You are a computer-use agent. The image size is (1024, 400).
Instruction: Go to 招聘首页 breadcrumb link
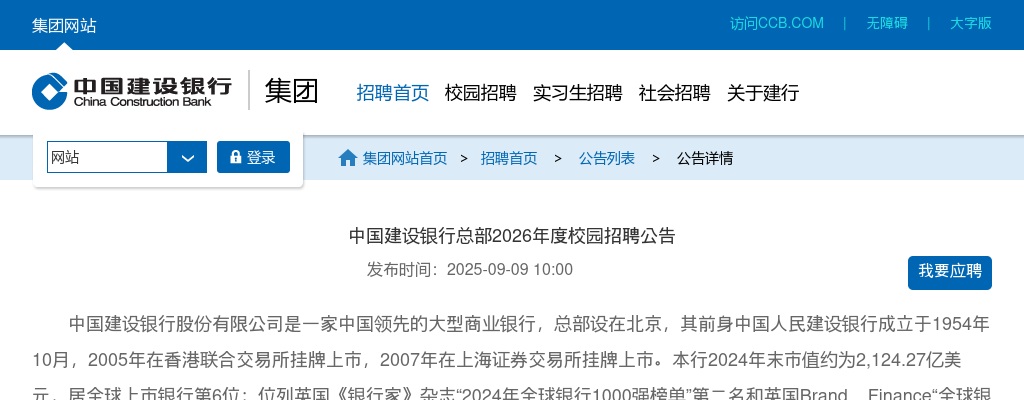509,158
